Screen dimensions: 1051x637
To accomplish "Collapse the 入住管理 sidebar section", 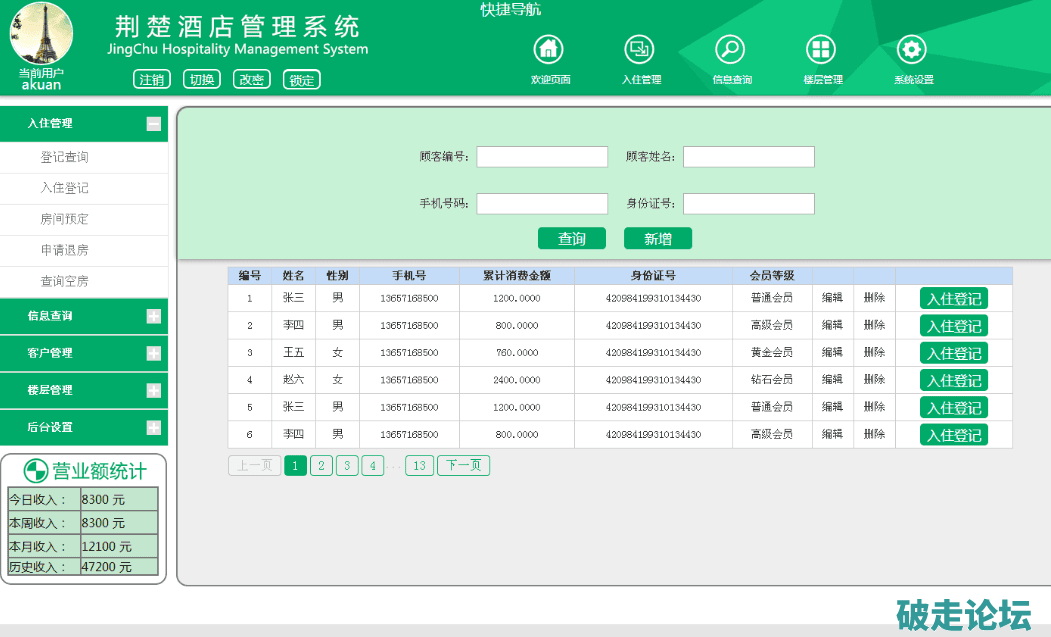I will 153,124.
